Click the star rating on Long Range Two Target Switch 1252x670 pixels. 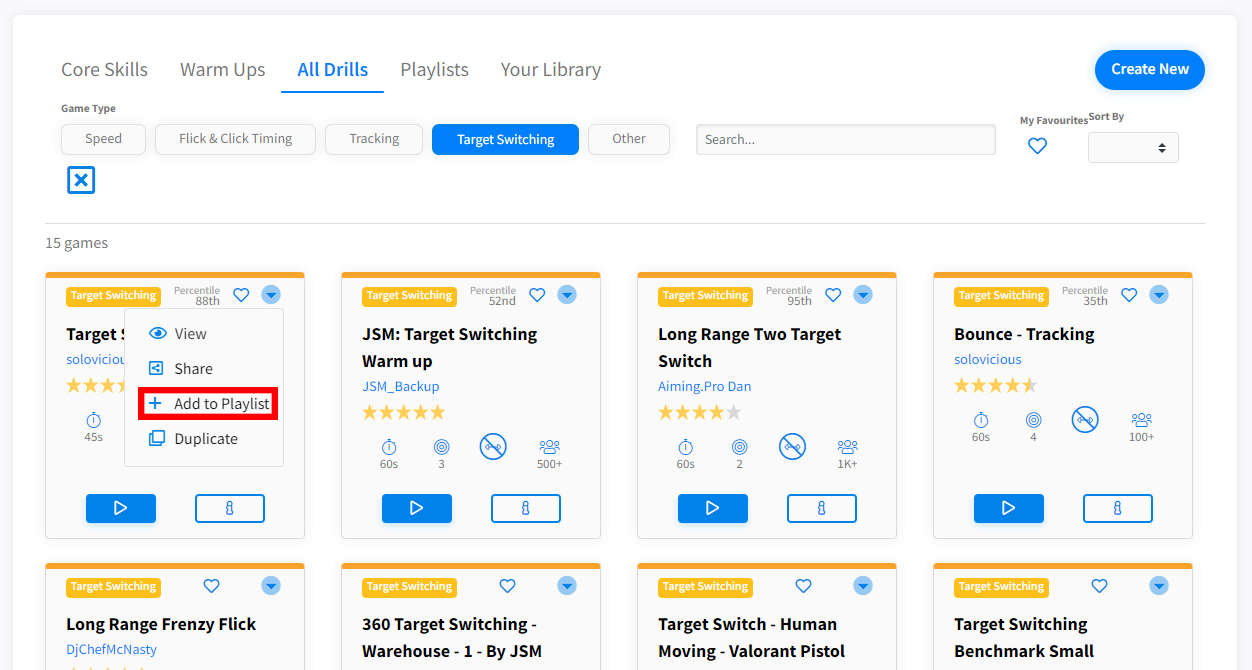pyautogui.click(x=699, y=412)
